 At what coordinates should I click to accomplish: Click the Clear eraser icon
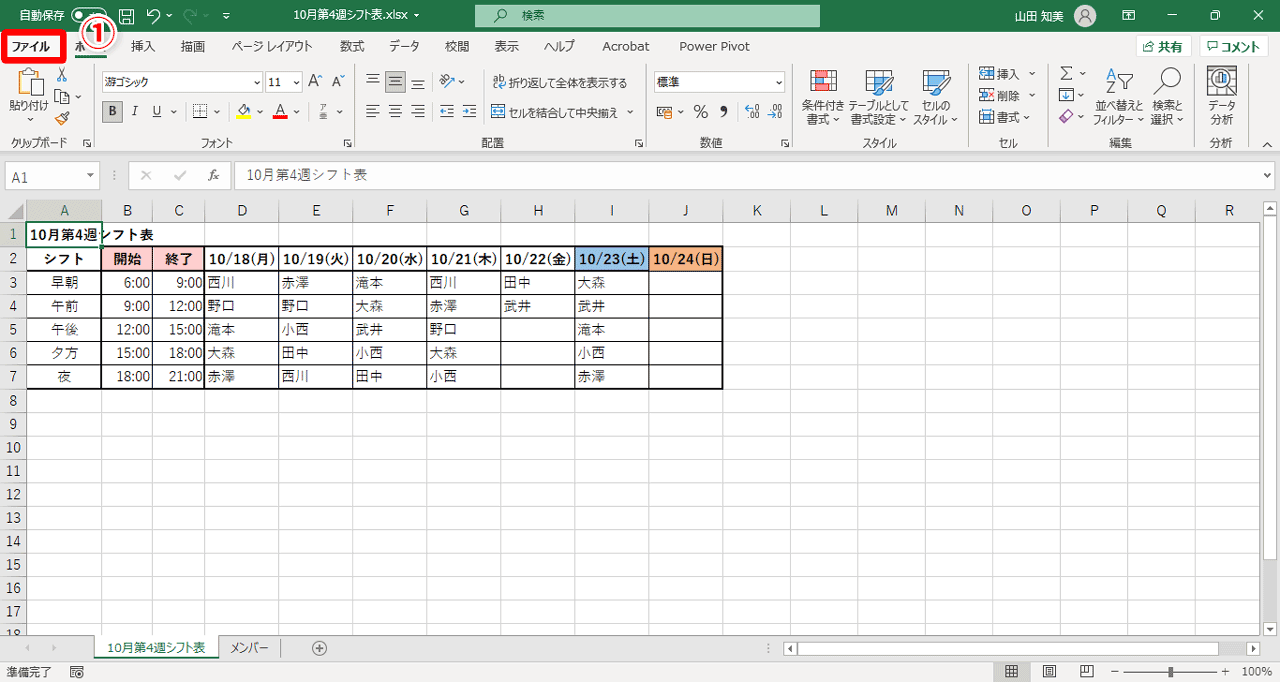[x=1066, y=117]
